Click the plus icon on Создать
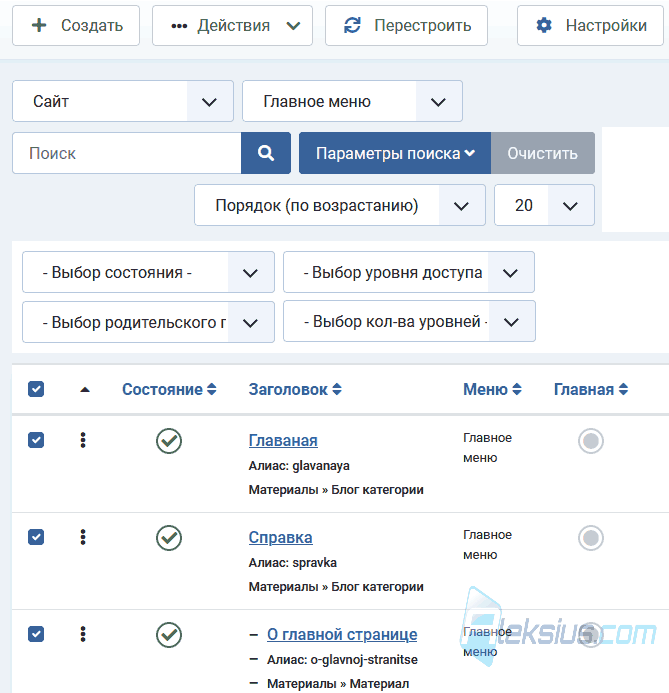This screenshot has width=669, height=693. (x=39, y=25)
